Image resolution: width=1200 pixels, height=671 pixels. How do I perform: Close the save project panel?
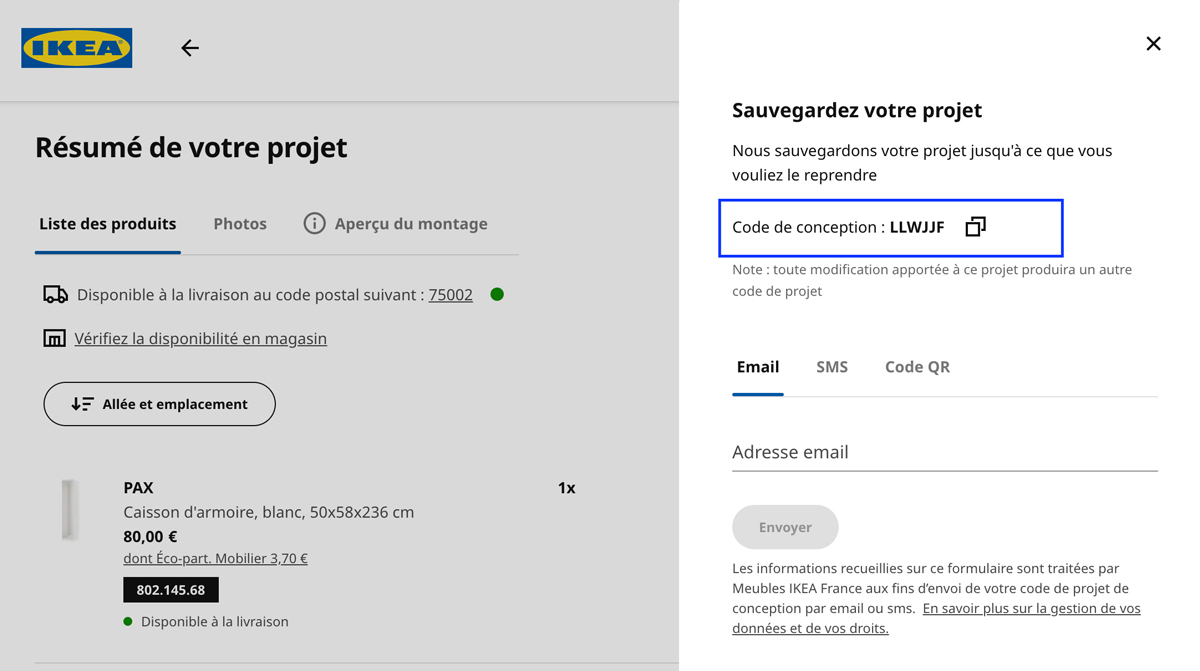point(1153,44)
